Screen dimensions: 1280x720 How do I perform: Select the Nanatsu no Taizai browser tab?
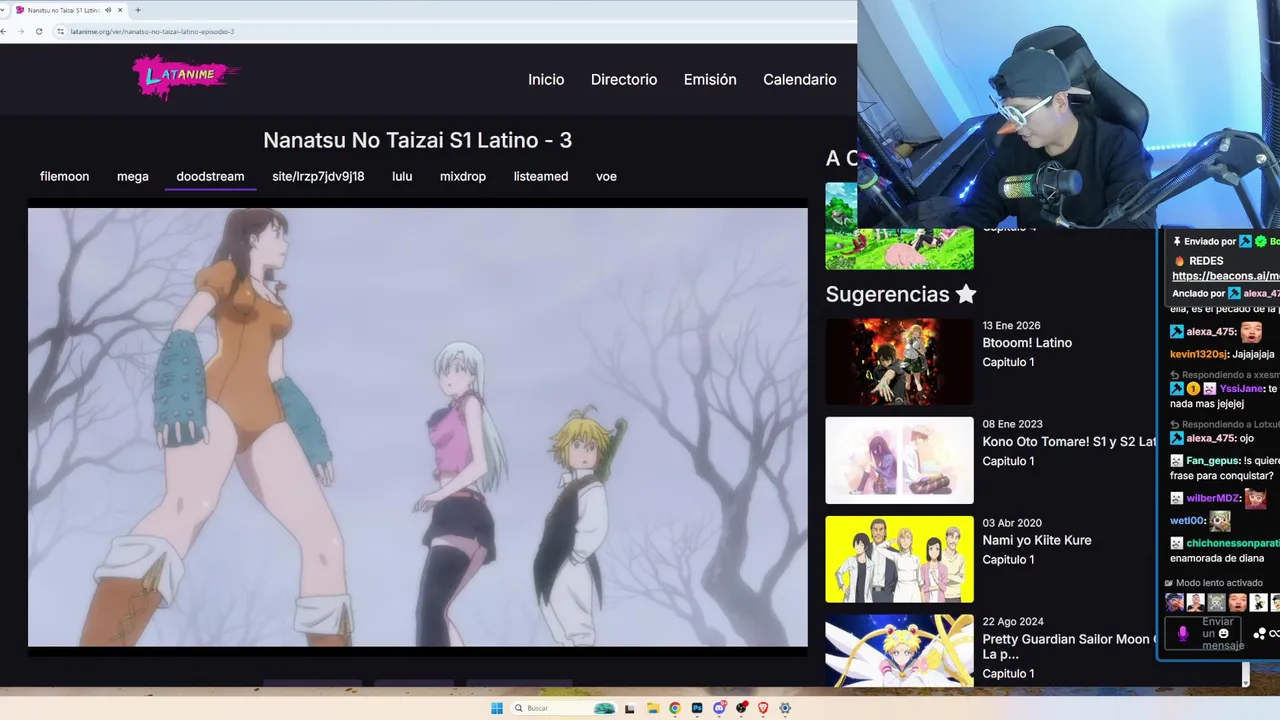point(69,10)
